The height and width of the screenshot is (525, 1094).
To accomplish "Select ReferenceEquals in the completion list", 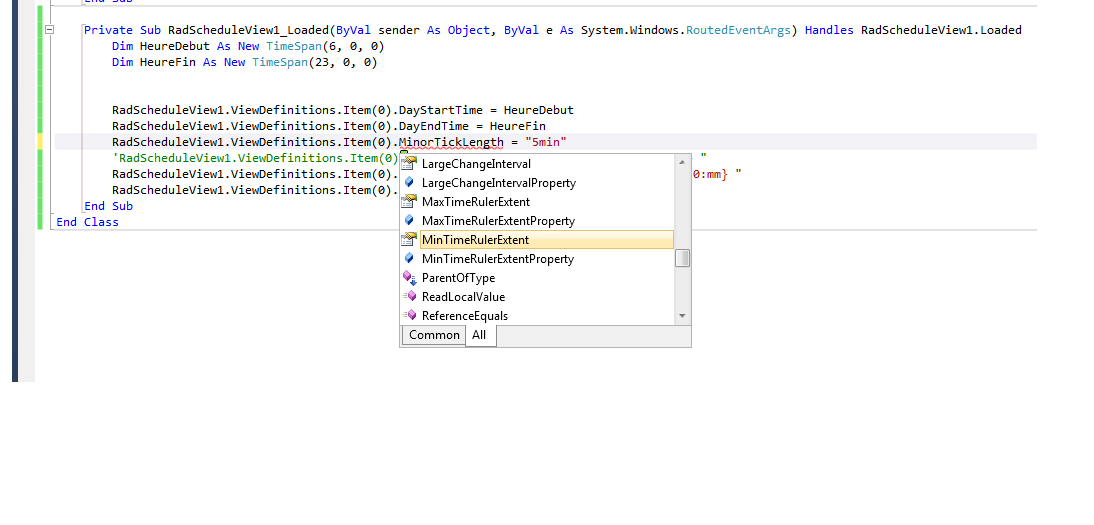I will tap(465, 316).
